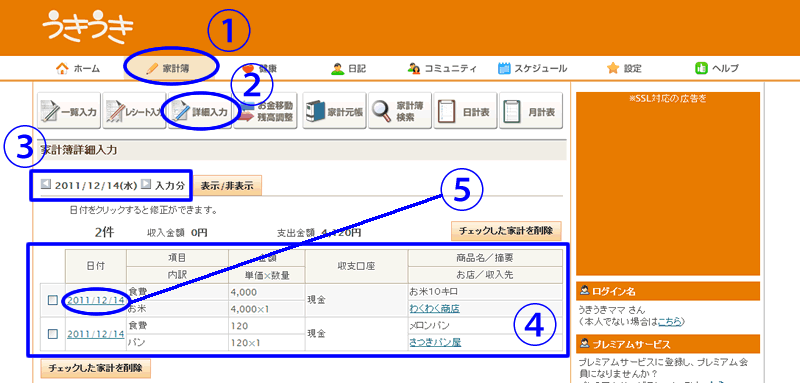
Task: Open the 一覧入力 list entry tool
Action: (69, 111)
